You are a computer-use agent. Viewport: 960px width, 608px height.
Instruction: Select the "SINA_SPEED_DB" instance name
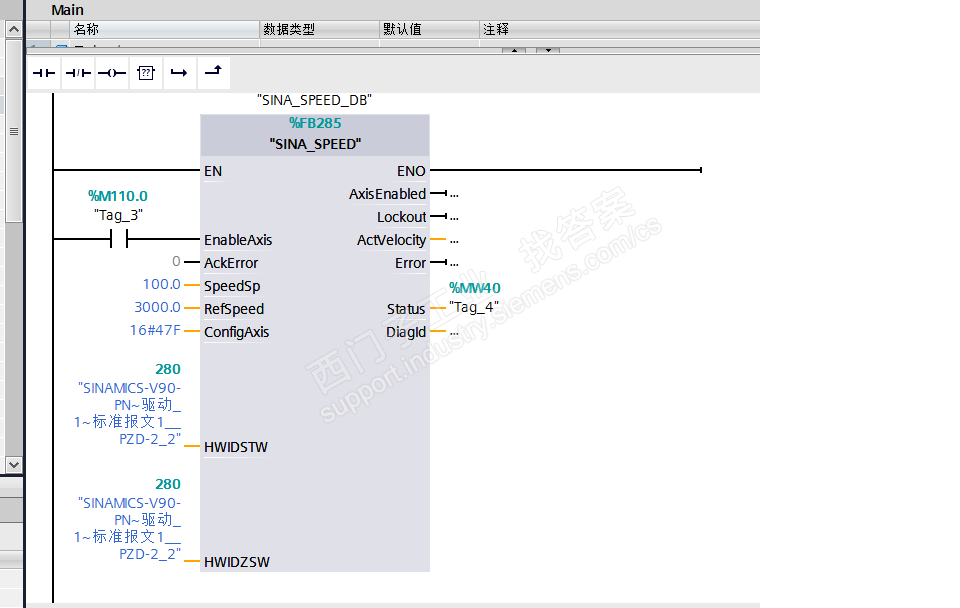315,100
